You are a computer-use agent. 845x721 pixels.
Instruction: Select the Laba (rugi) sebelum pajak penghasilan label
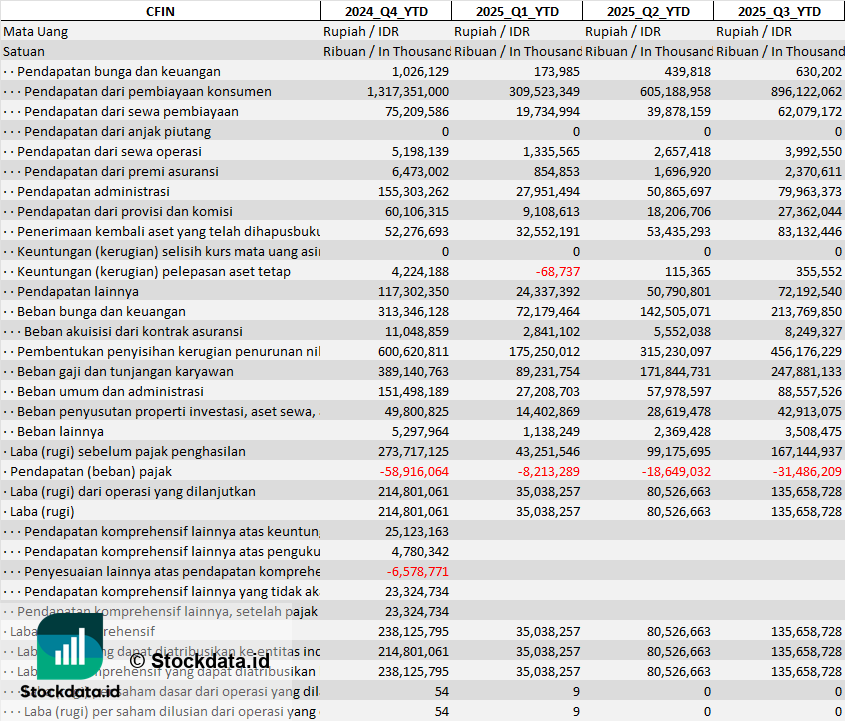pyautogui.click(x=127, y=451)
